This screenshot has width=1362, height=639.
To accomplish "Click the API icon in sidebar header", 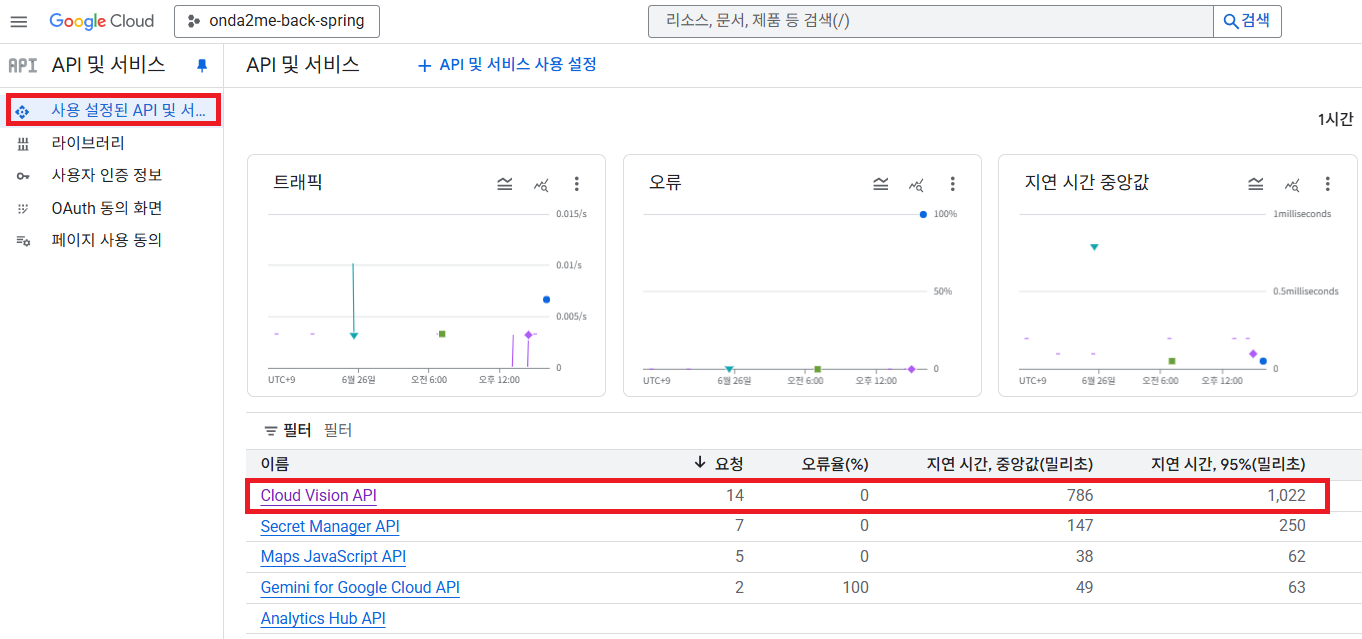I will pyautogui.click(x=22, y=65).
